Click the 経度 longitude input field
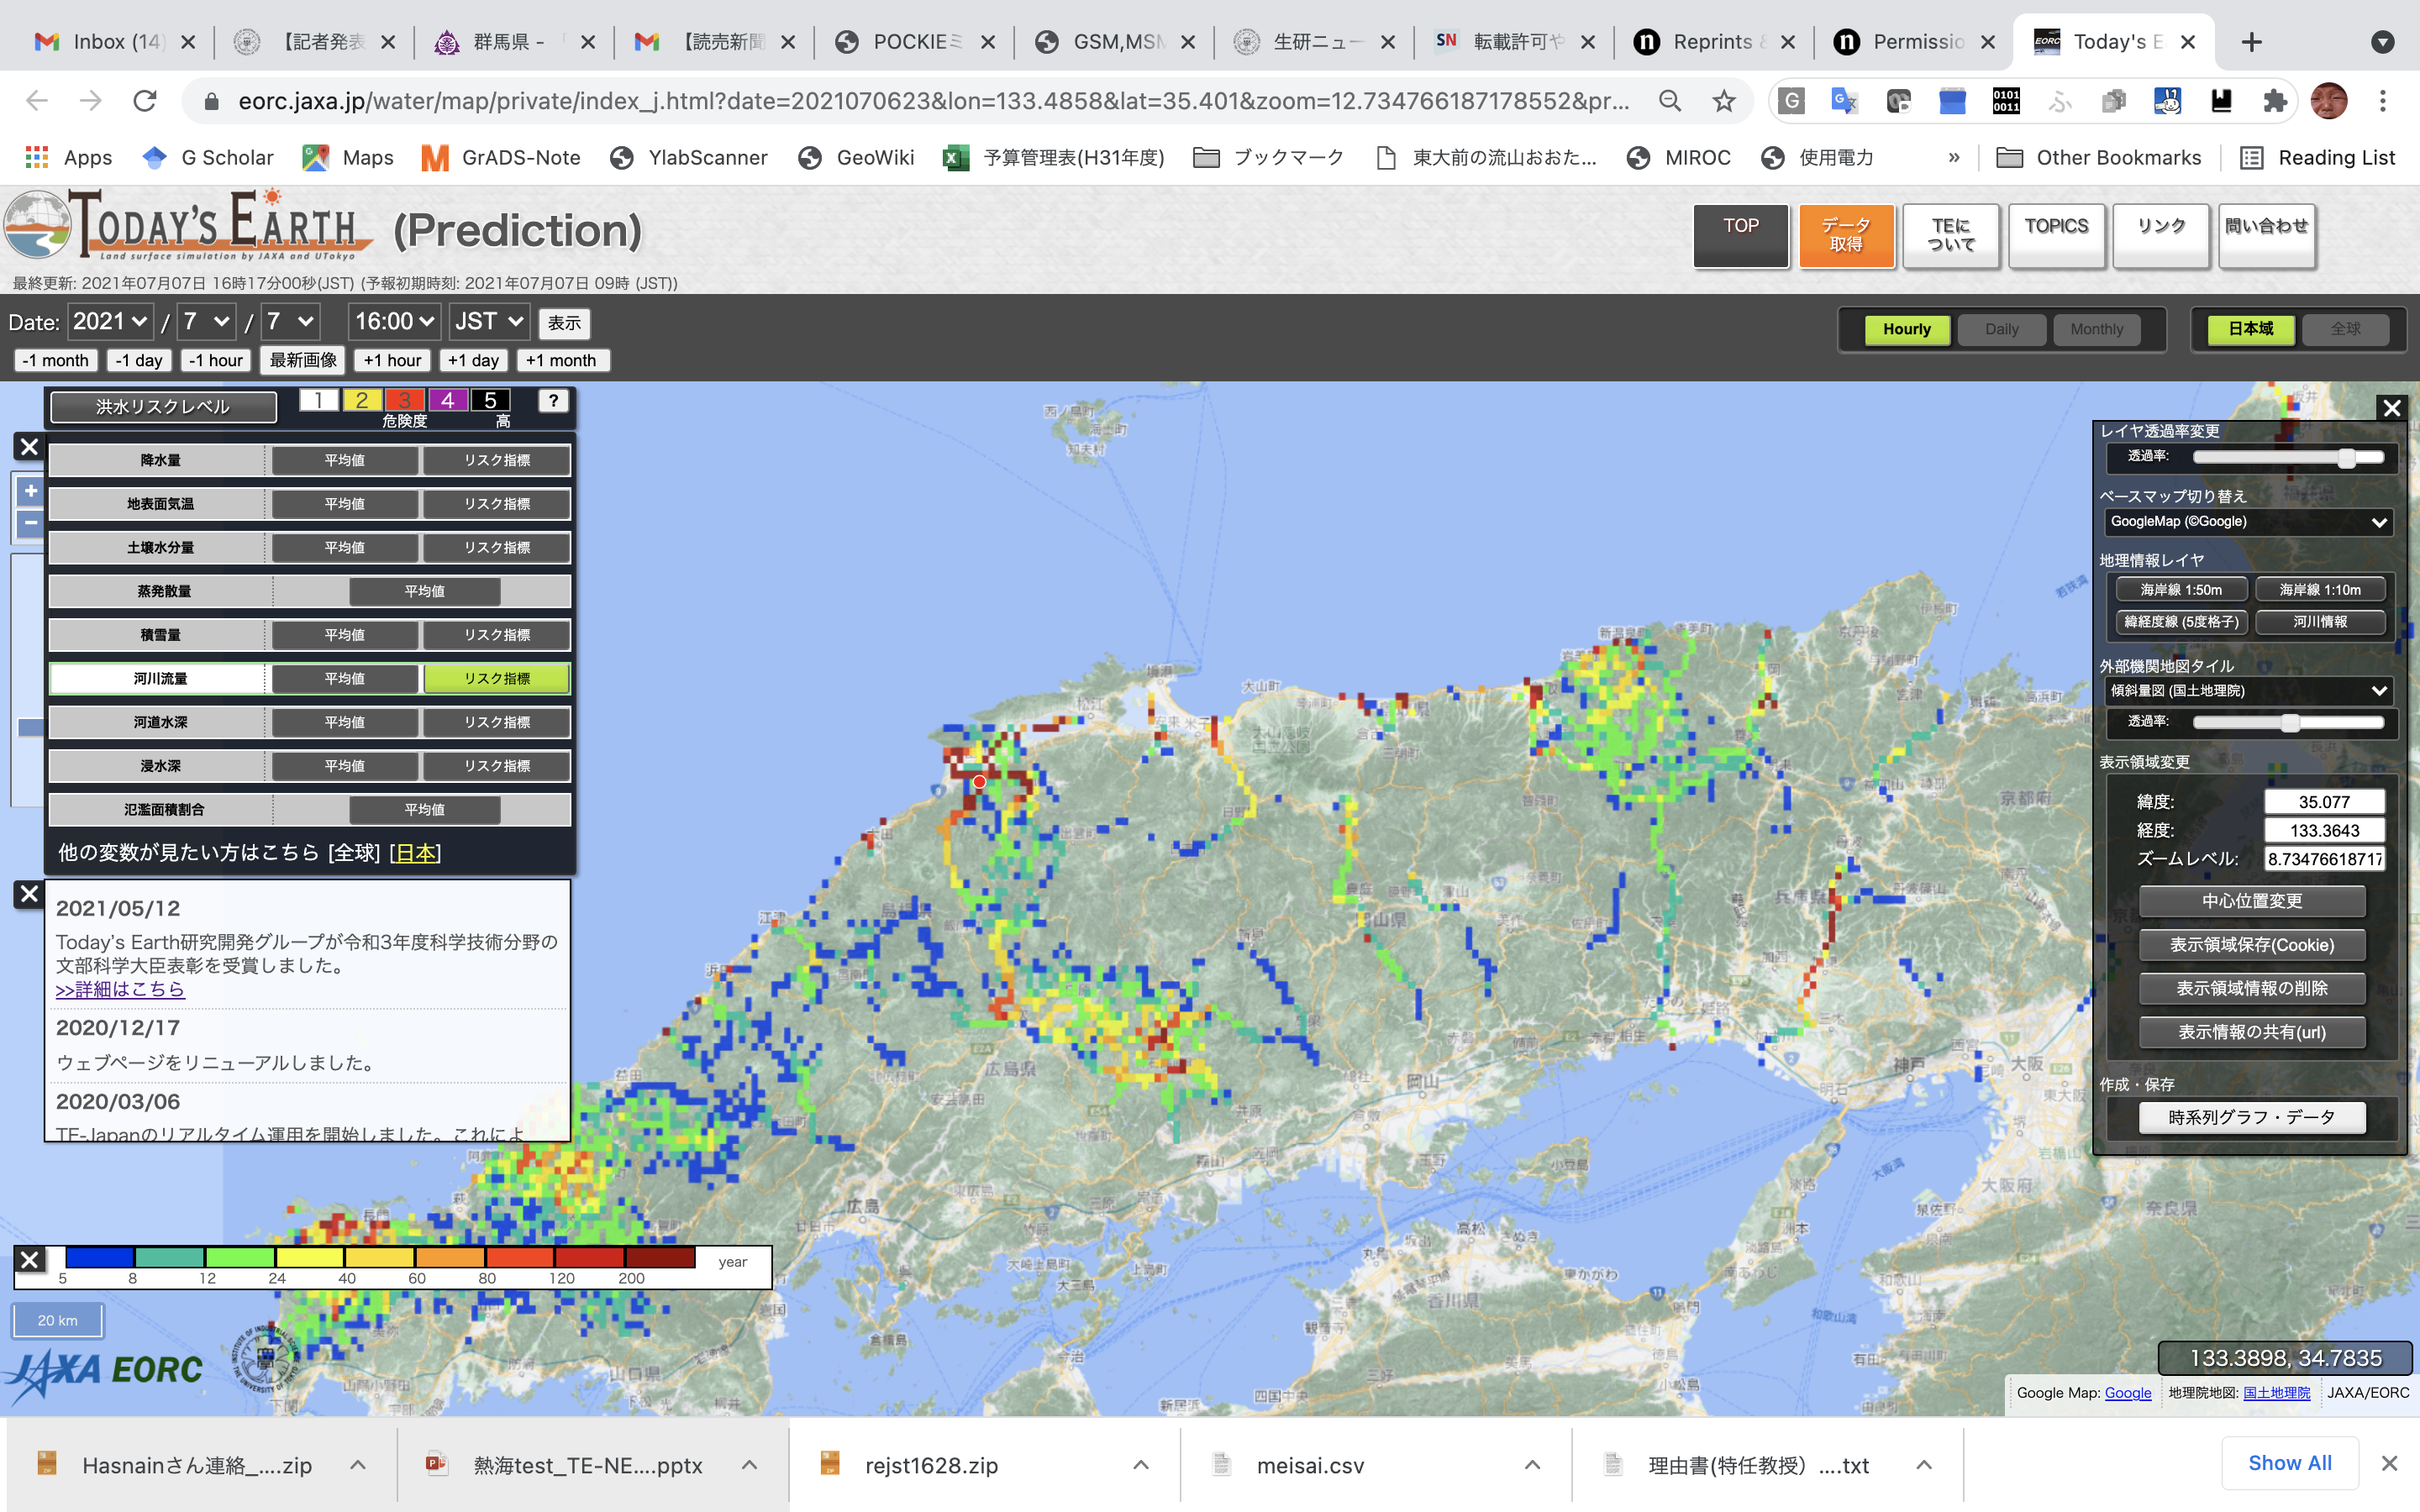Image resolution: width=2420 pixels, height=1512 pixels. (2324, 830)
